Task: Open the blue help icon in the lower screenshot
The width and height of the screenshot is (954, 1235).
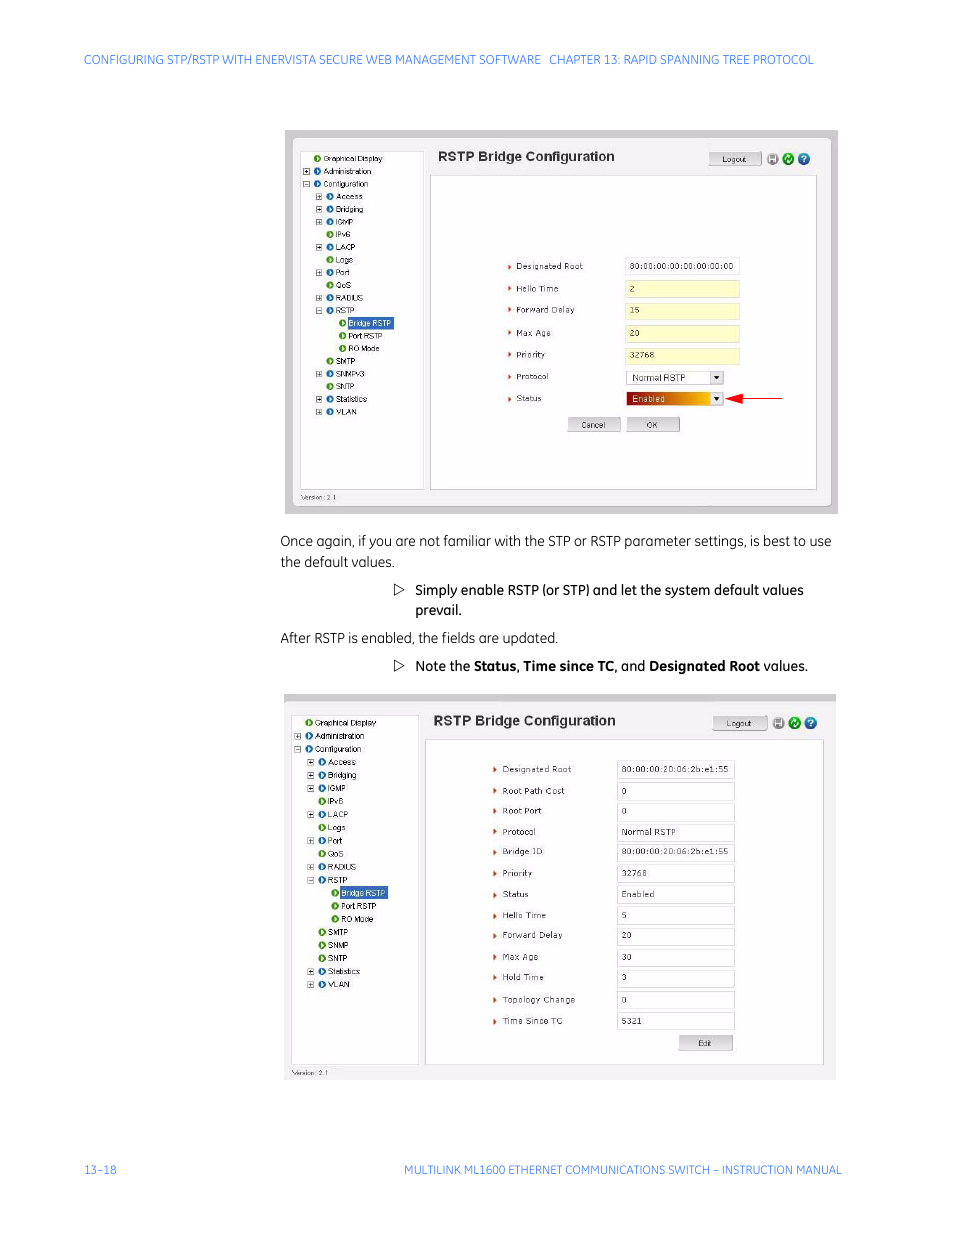Action: [x=811, y=723]
